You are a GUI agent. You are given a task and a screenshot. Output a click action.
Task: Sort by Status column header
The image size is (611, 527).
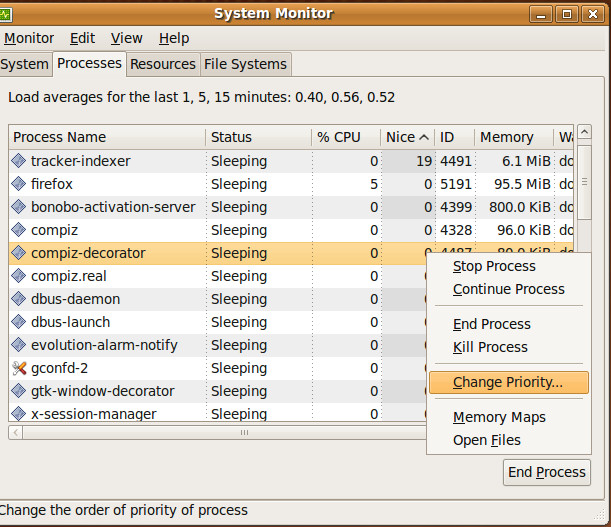(x=258, y=137)
